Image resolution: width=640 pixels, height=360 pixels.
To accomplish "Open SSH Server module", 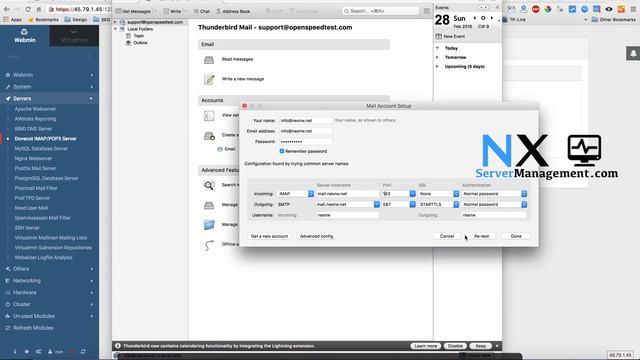I will coord(27,228).
